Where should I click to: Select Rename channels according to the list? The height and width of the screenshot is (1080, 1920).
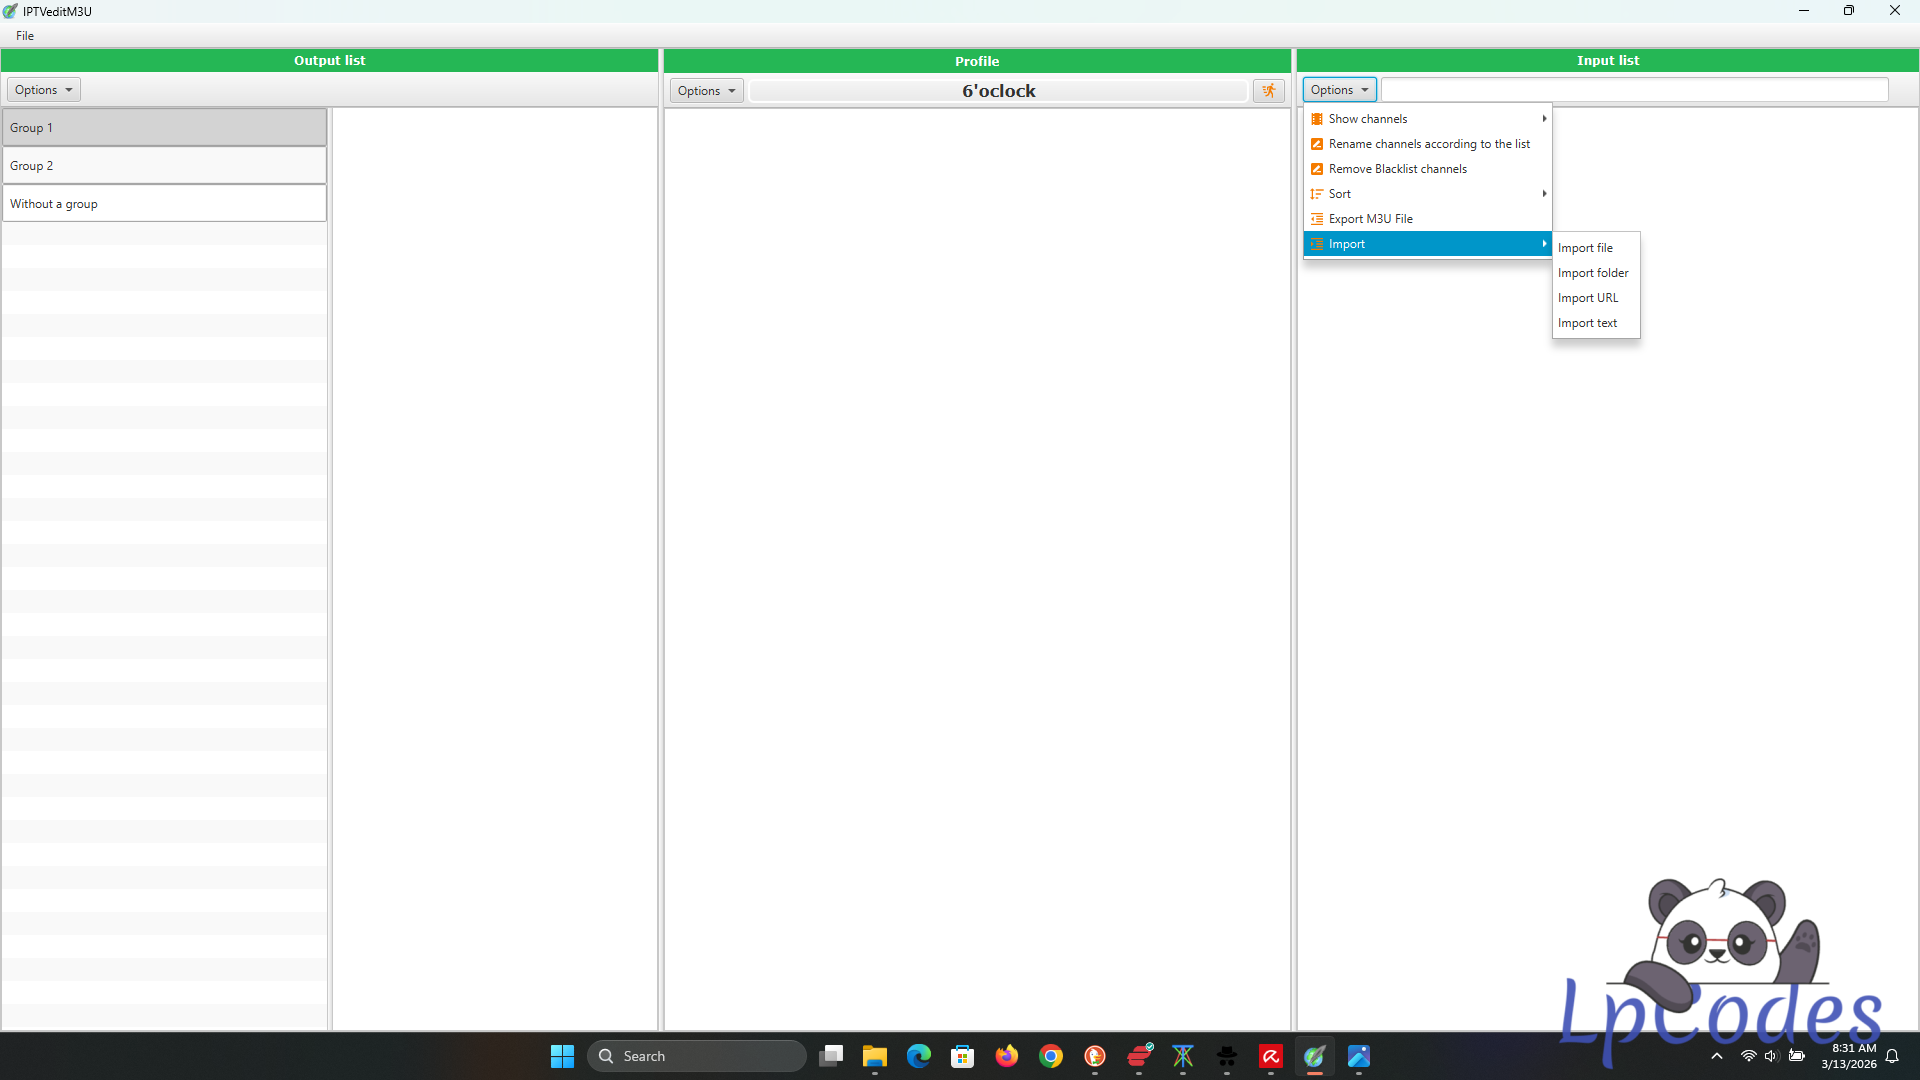point(1428,144)
